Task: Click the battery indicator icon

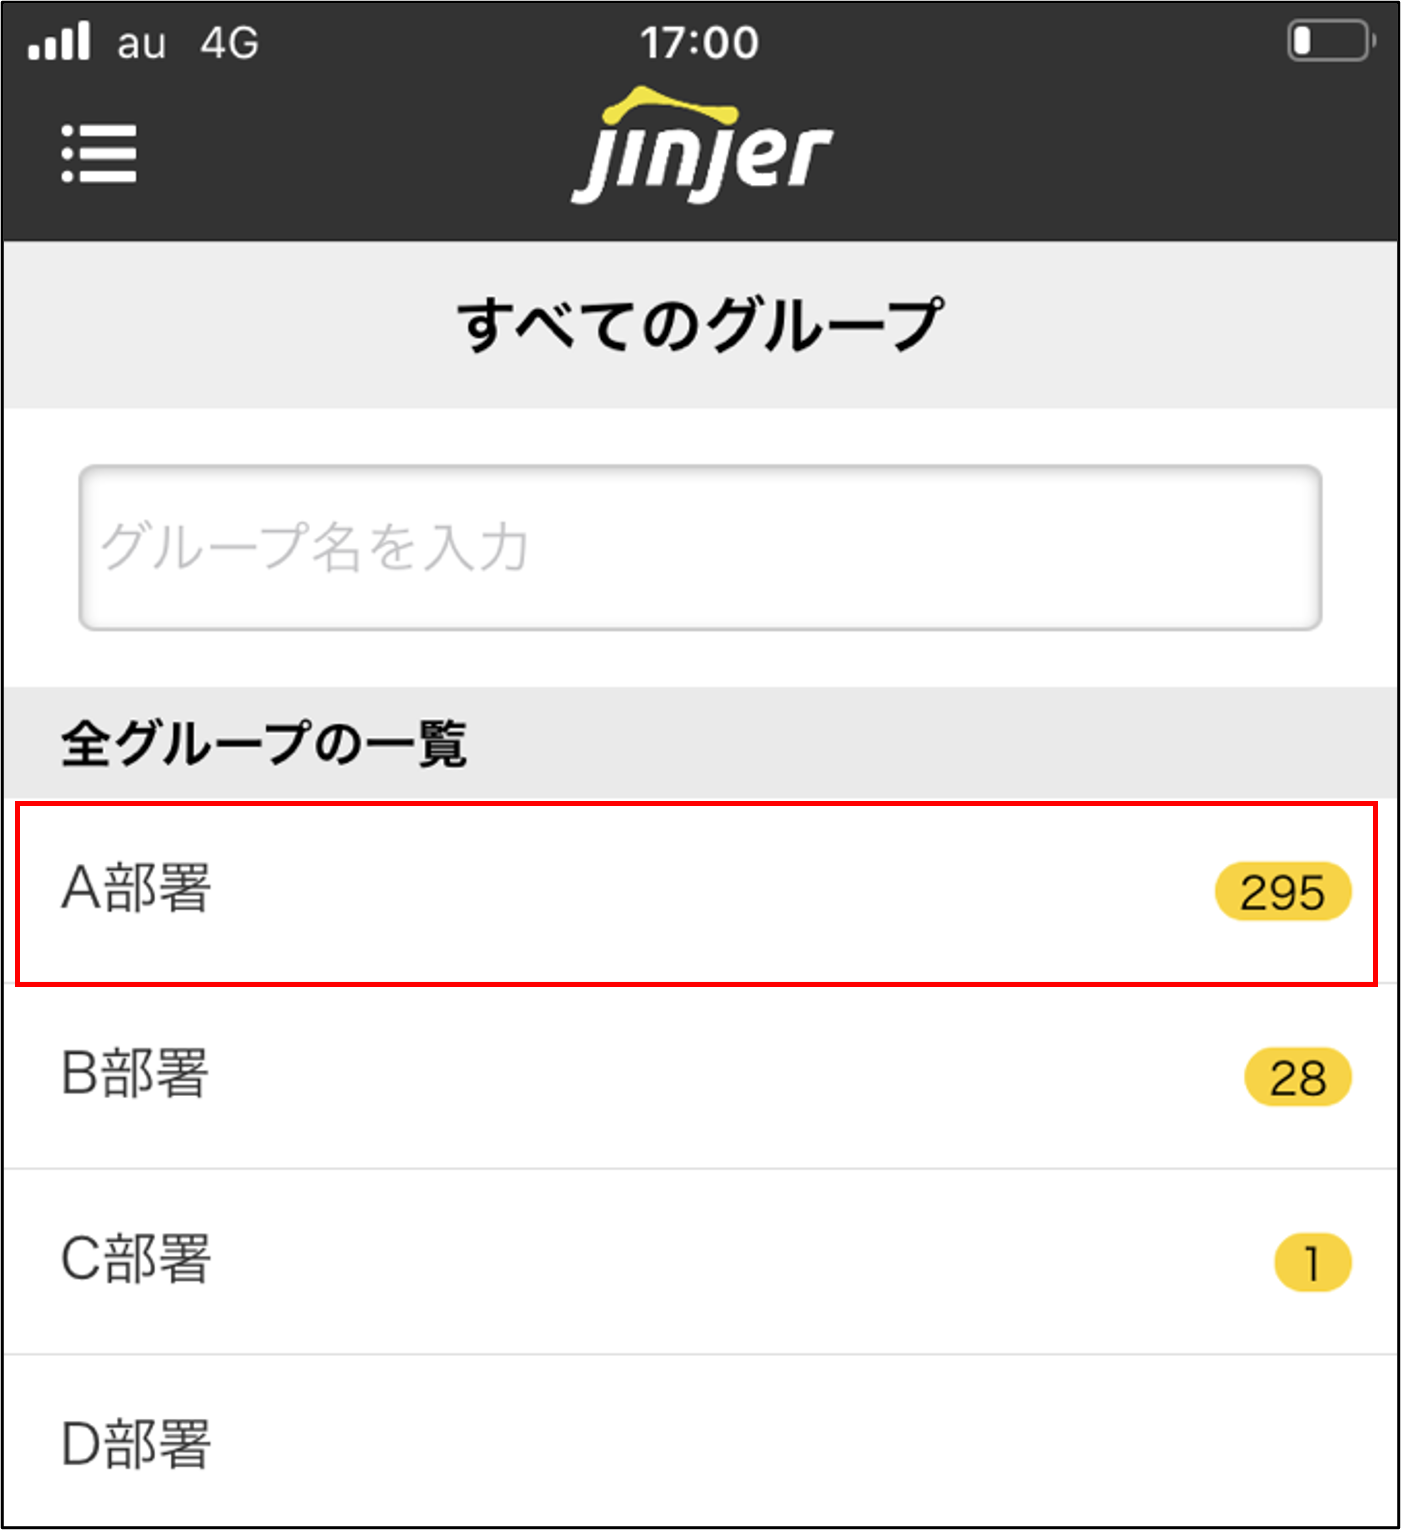Action: [x=1329, y=42]
